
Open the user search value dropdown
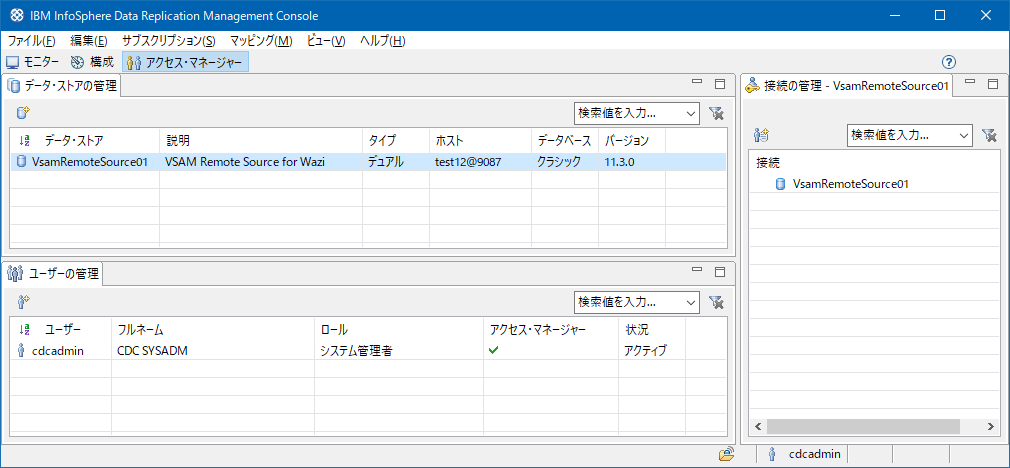pyautogui.click(x=691, y=301)
